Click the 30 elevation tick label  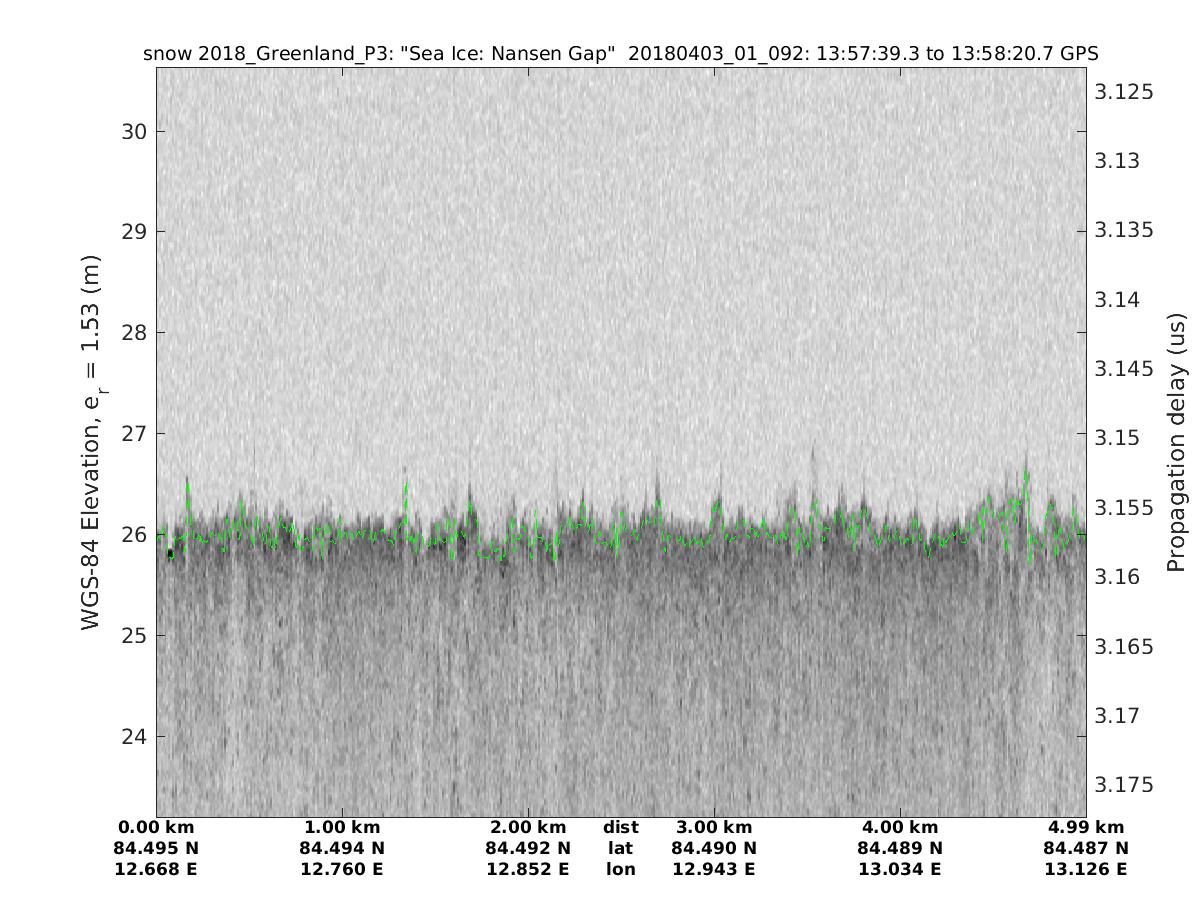pyautogui.click(x=135, y=131)
